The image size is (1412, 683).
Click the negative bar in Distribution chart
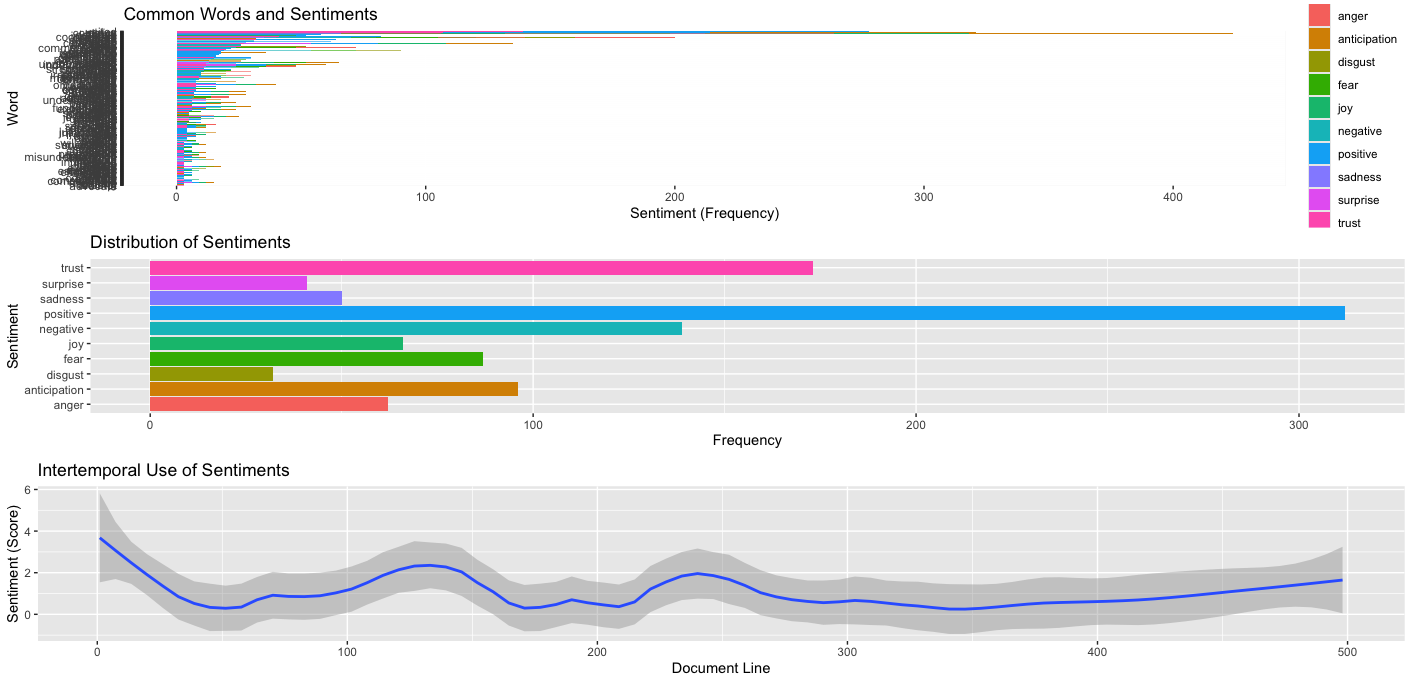415,329
